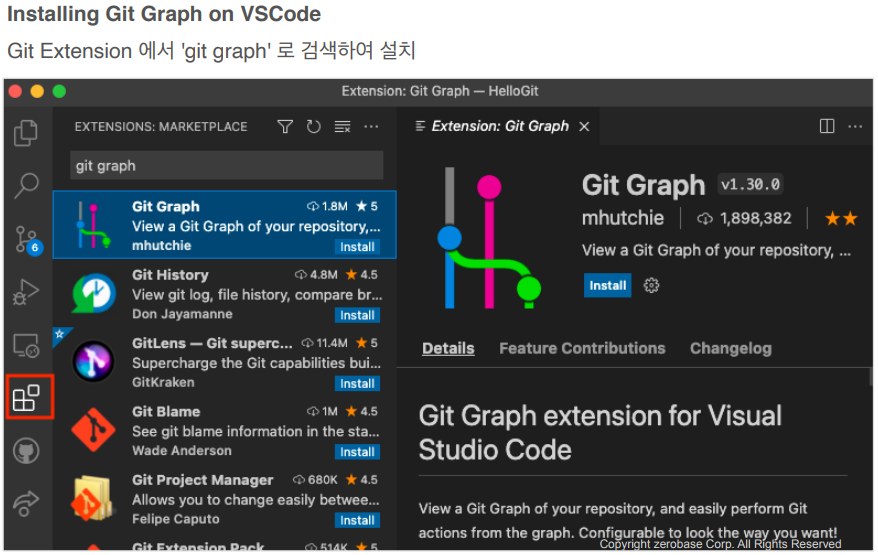Click the 4.8M downloads count for Git History
Screen dimensions: 878x555
pyautogui.click(x=317, y=275)
